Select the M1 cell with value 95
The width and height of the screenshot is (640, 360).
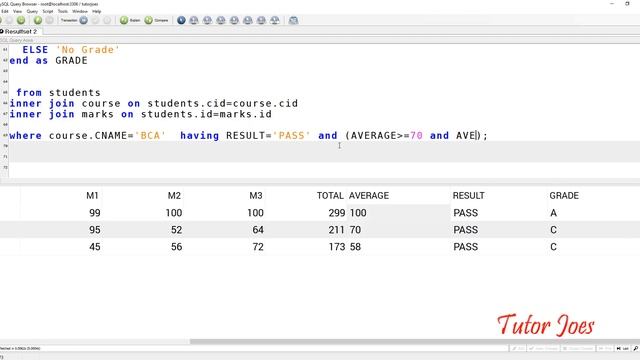click(95, 230)
